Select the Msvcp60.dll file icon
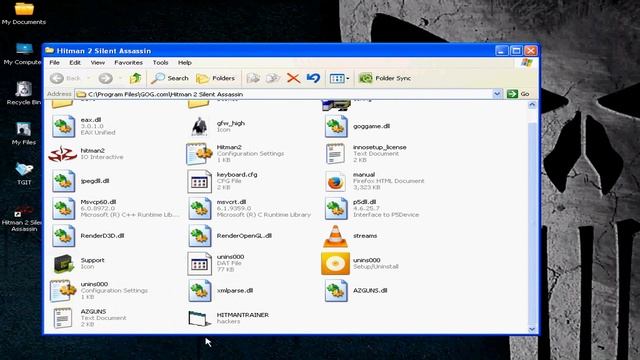Image resolution: width=640 pixels, height=360 pixels. point(63,208)
